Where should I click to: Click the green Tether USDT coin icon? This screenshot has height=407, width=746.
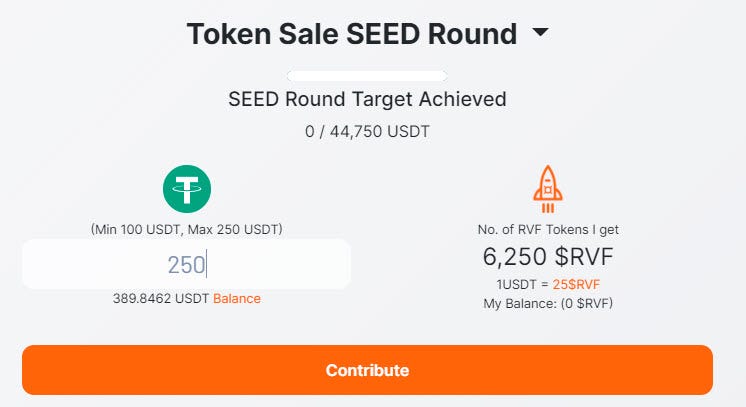coord(186,189)
